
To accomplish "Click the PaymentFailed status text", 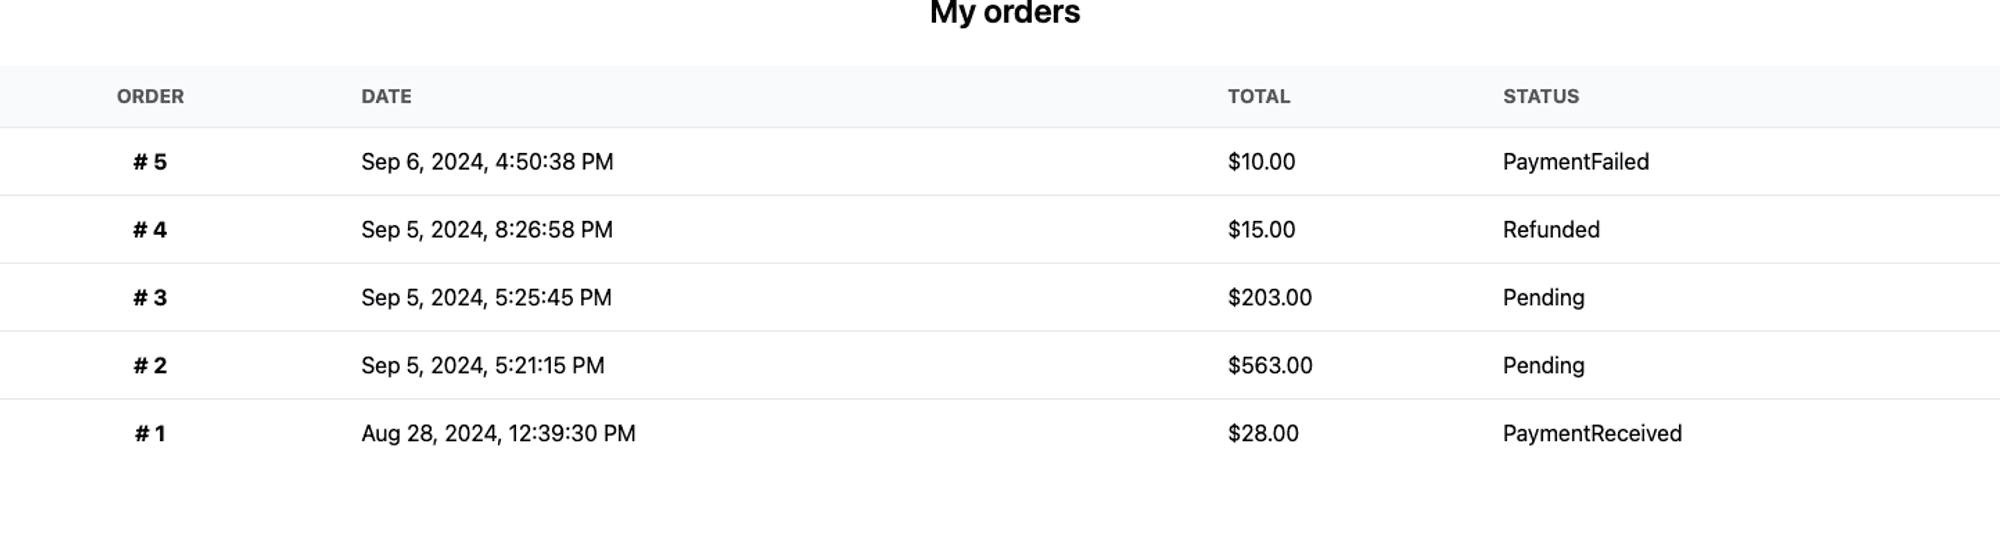I will click(x=1575, y=162).
